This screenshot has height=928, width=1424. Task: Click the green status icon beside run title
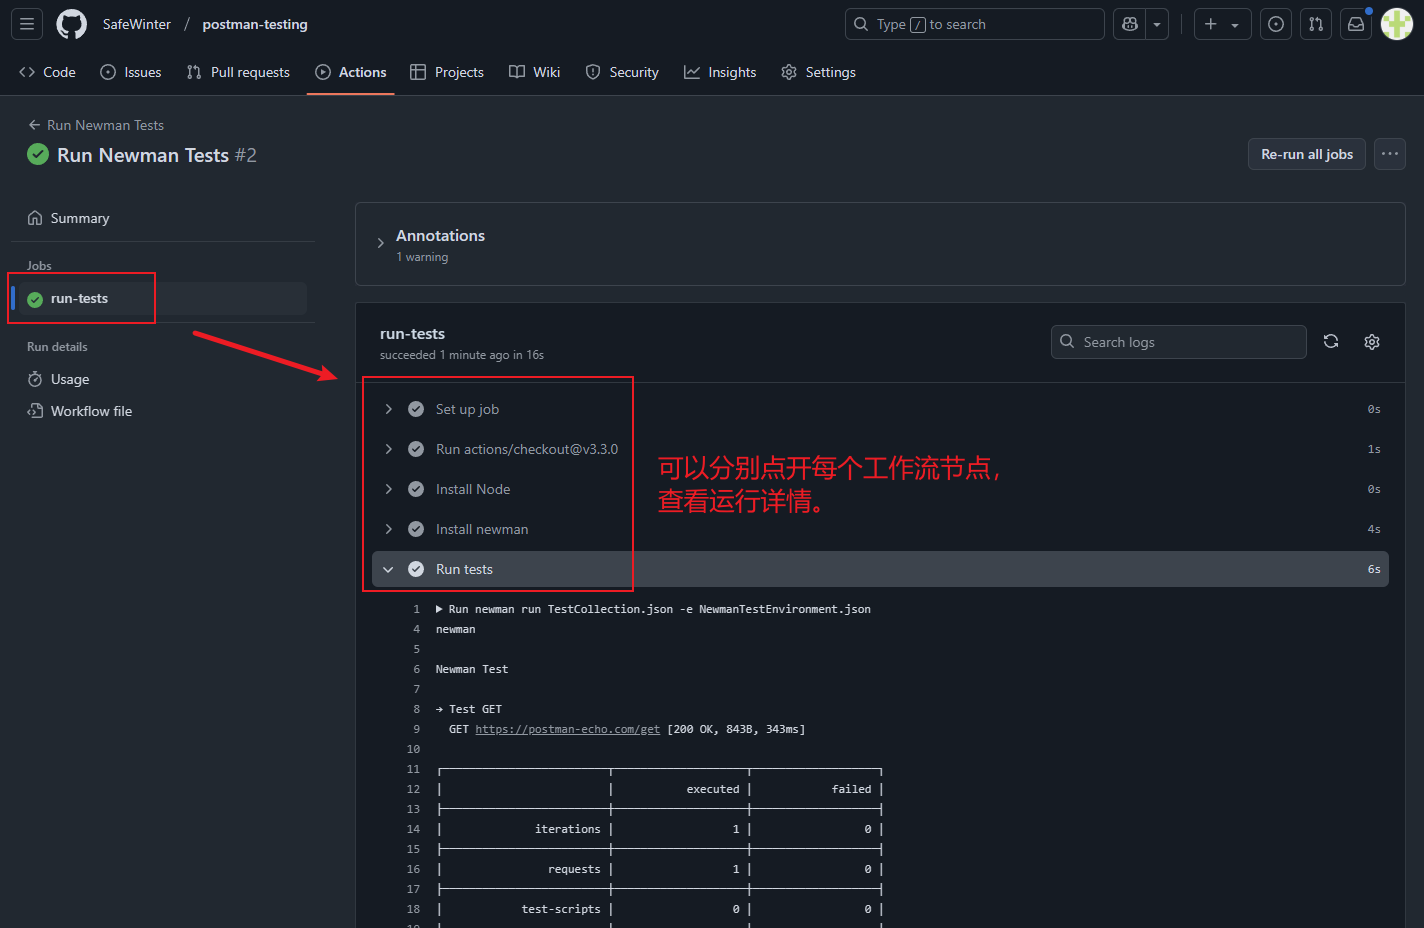pyautogui.click(x=38, y=154)
